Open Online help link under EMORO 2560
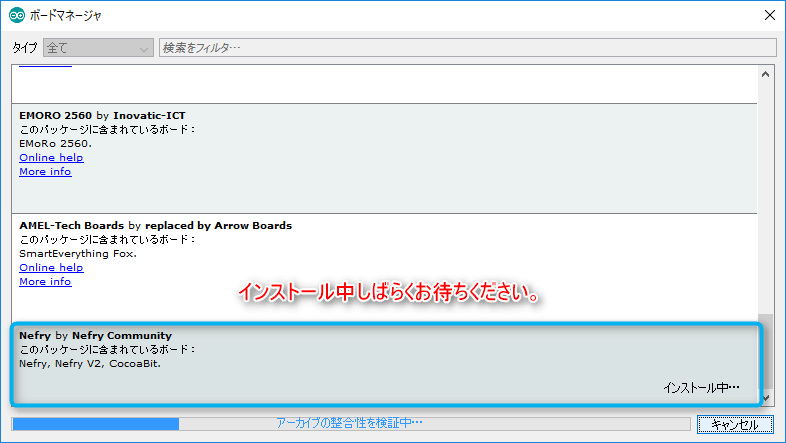 coord(51,157)
